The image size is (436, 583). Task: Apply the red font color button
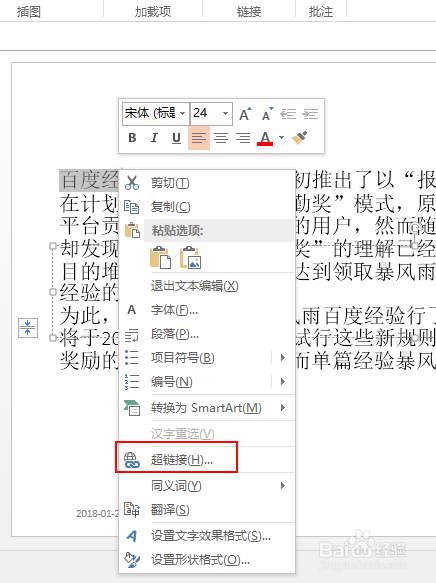click(x=265, y=138)
